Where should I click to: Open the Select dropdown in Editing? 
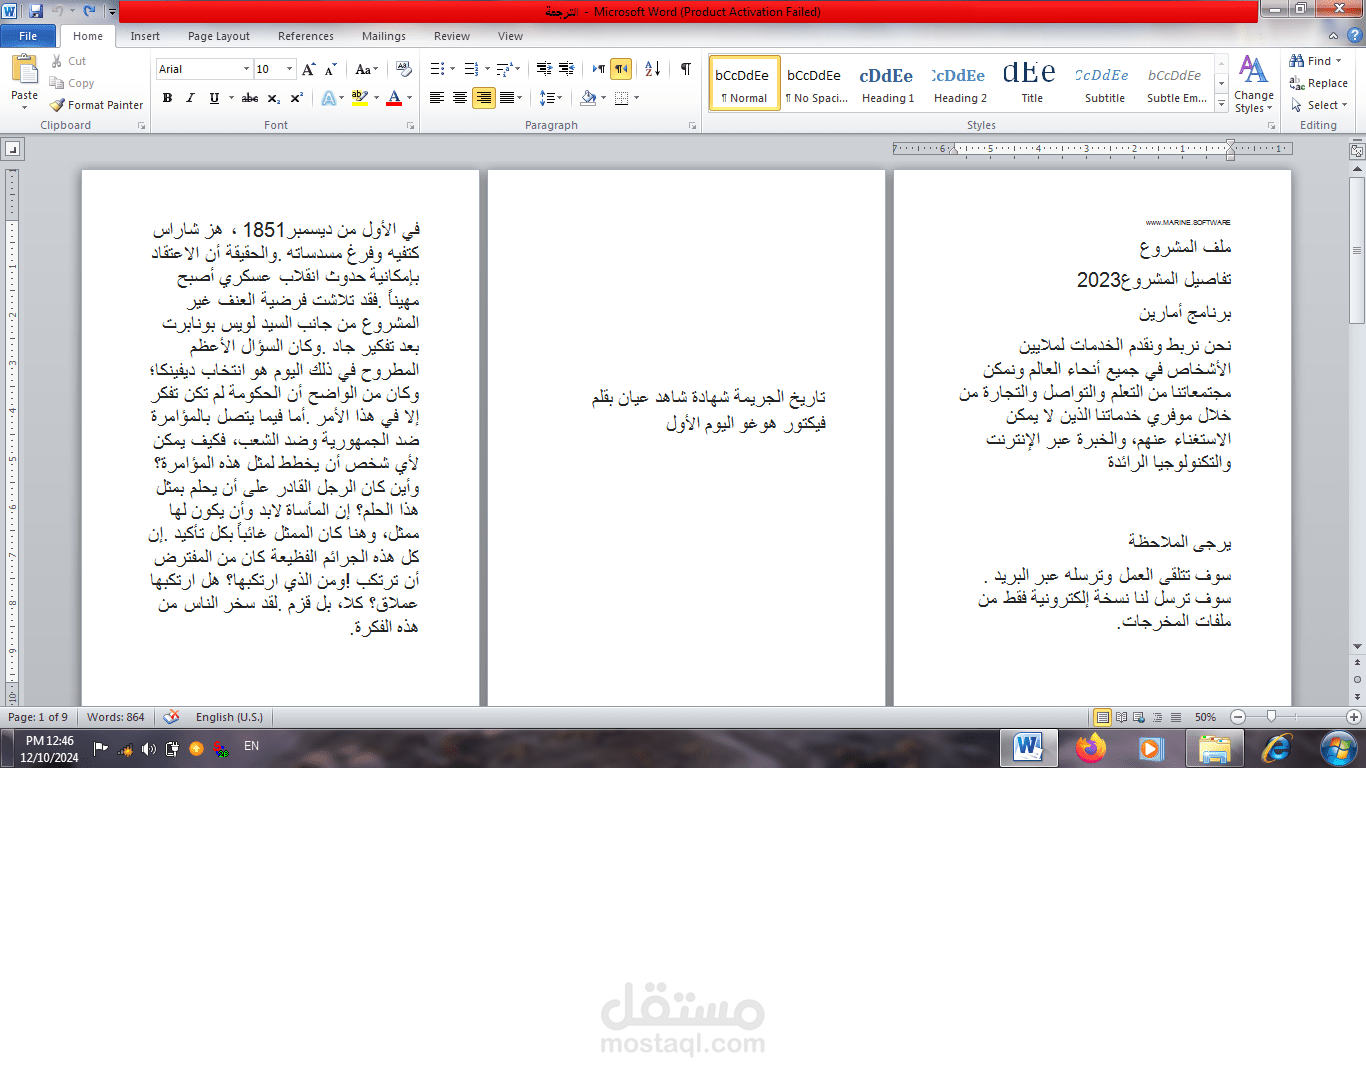point(1320,105)
